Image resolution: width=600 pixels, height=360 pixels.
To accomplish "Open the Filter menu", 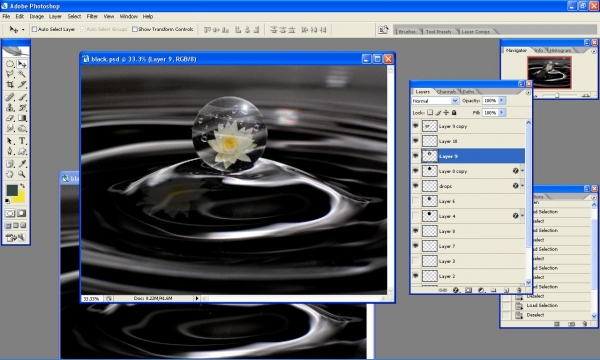I will point(92,16).
